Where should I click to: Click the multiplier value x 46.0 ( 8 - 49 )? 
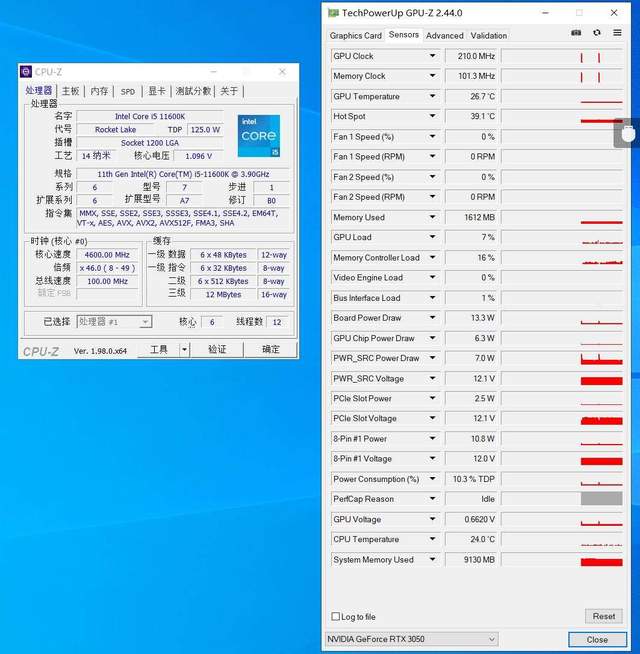coord(107,268)
